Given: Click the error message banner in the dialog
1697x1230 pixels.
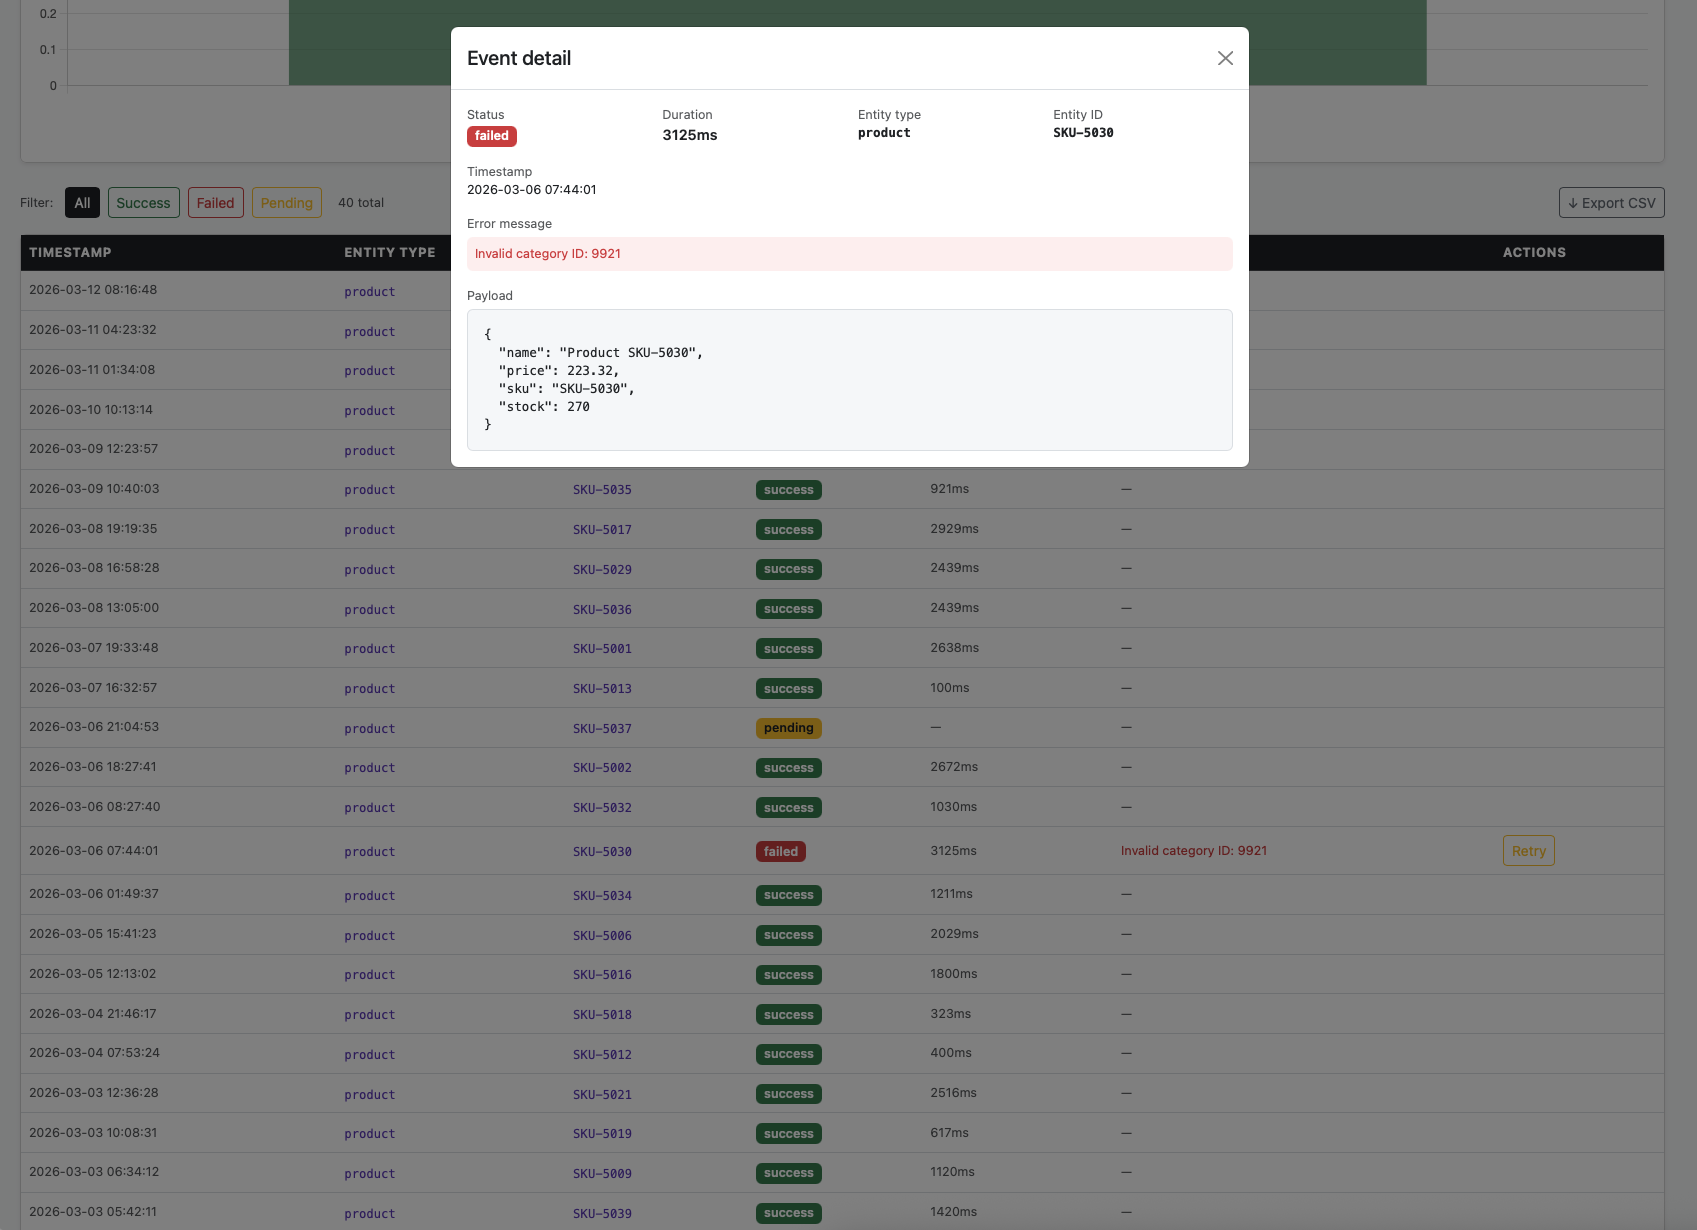Looking at the screenshot, I should (x=849, y=253).
